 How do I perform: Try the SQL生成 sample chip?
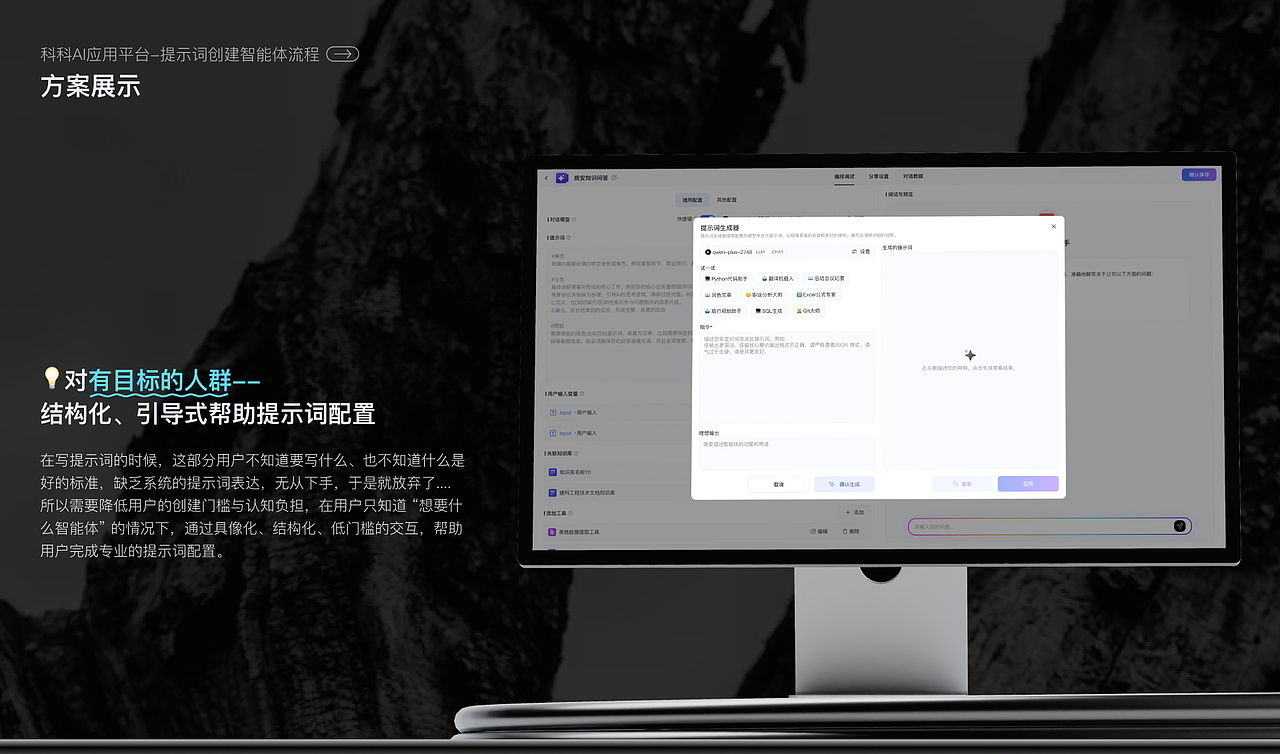point(769,311)
